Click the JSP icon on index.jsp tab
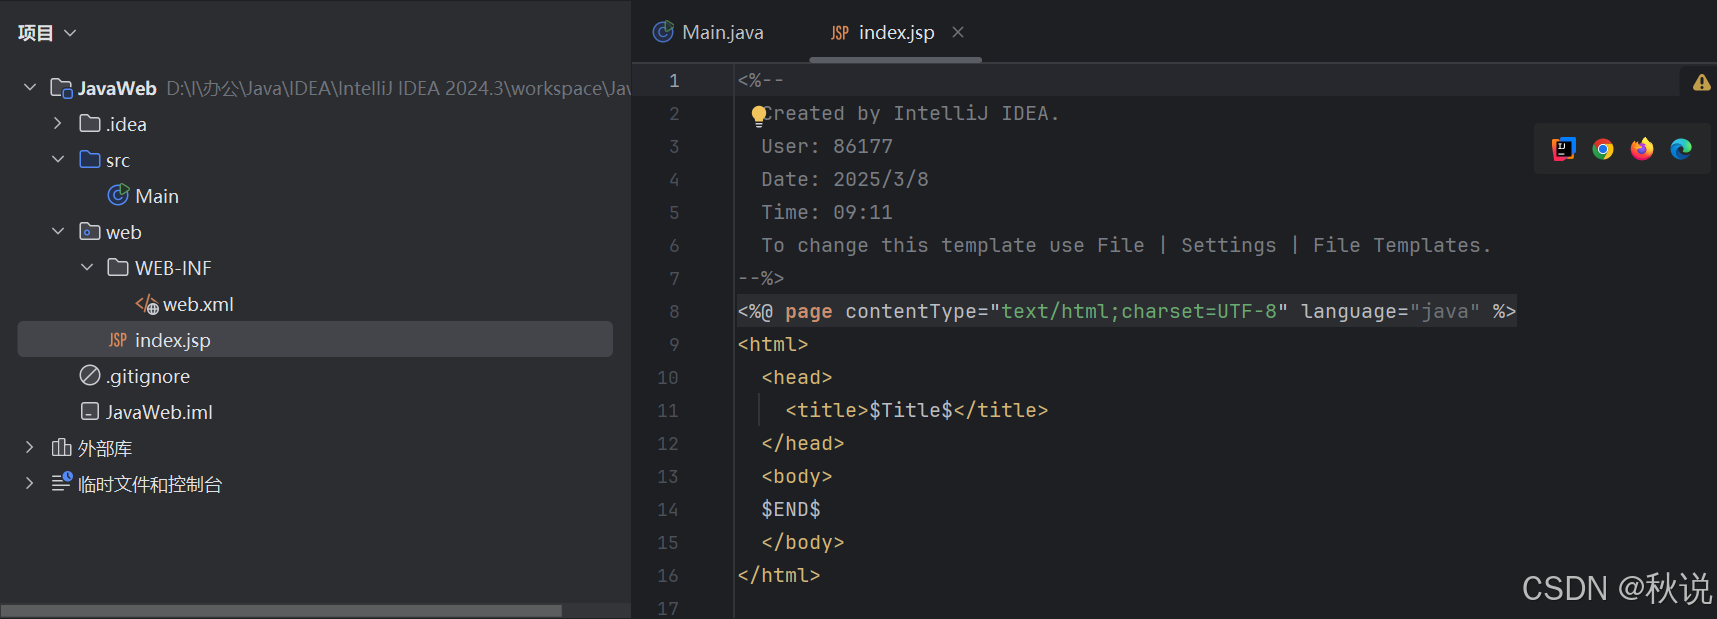Image resolution: width=1717 pixels, height=619 pixels. pyautogui.click(x=840, y=33)
